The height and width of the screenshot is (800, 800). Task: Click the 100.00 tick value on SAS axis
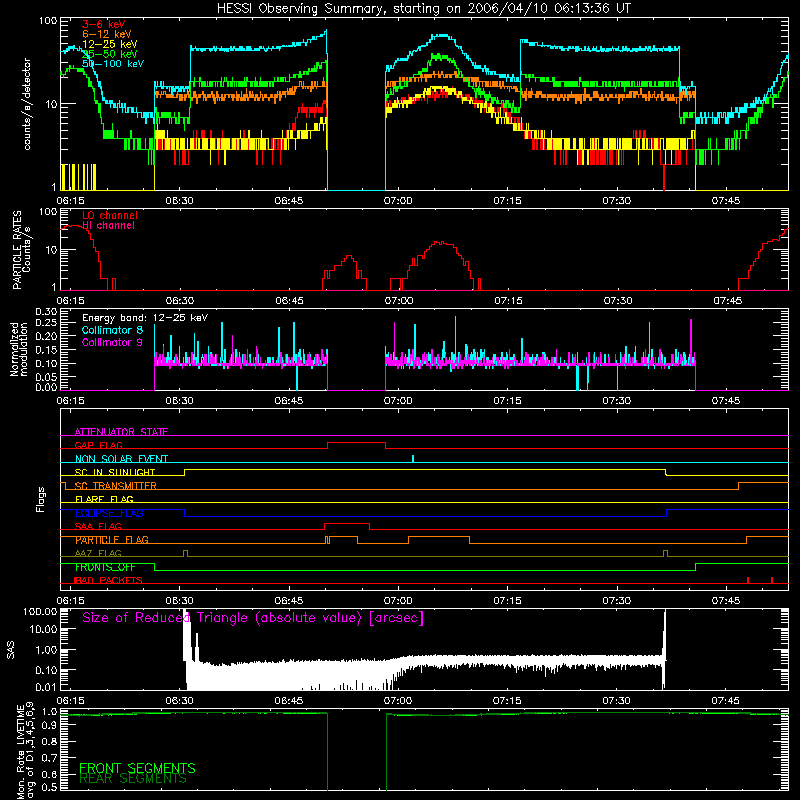40,611
